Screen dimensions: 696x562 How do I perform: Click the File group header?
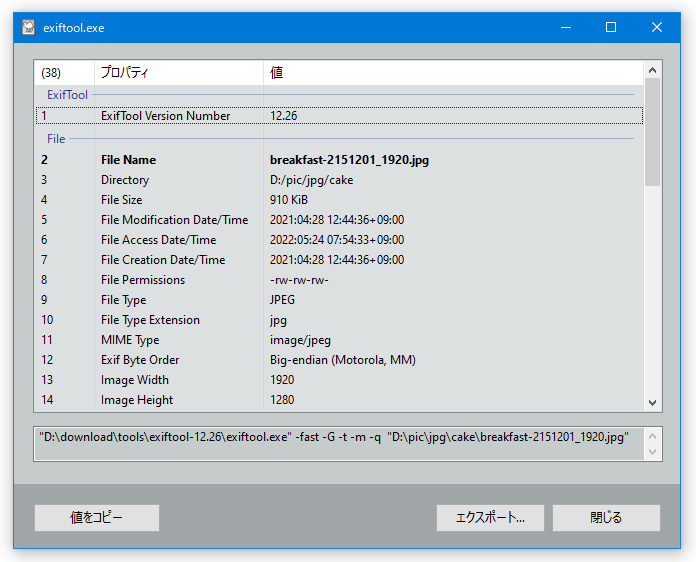(56, 139)
